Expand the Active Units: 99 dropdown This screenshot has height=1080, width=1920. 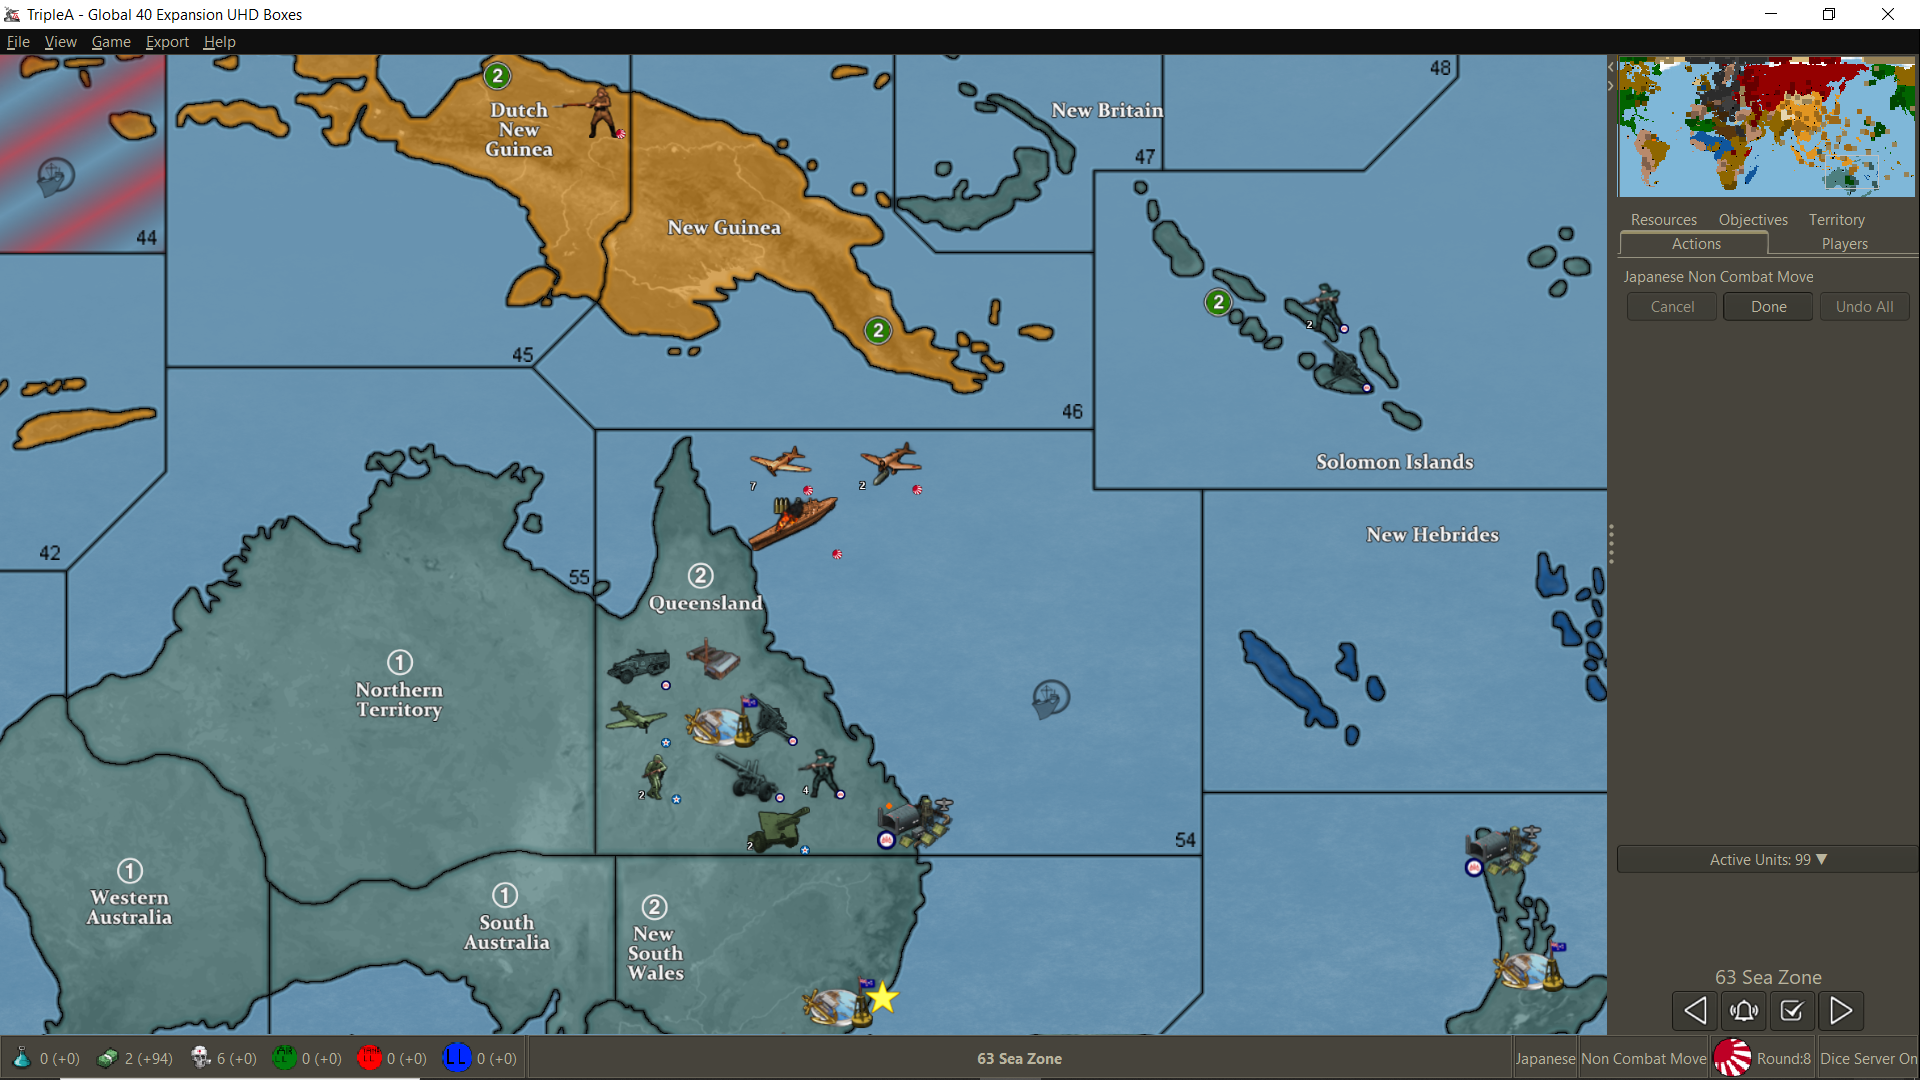(x=1767, y=860)
